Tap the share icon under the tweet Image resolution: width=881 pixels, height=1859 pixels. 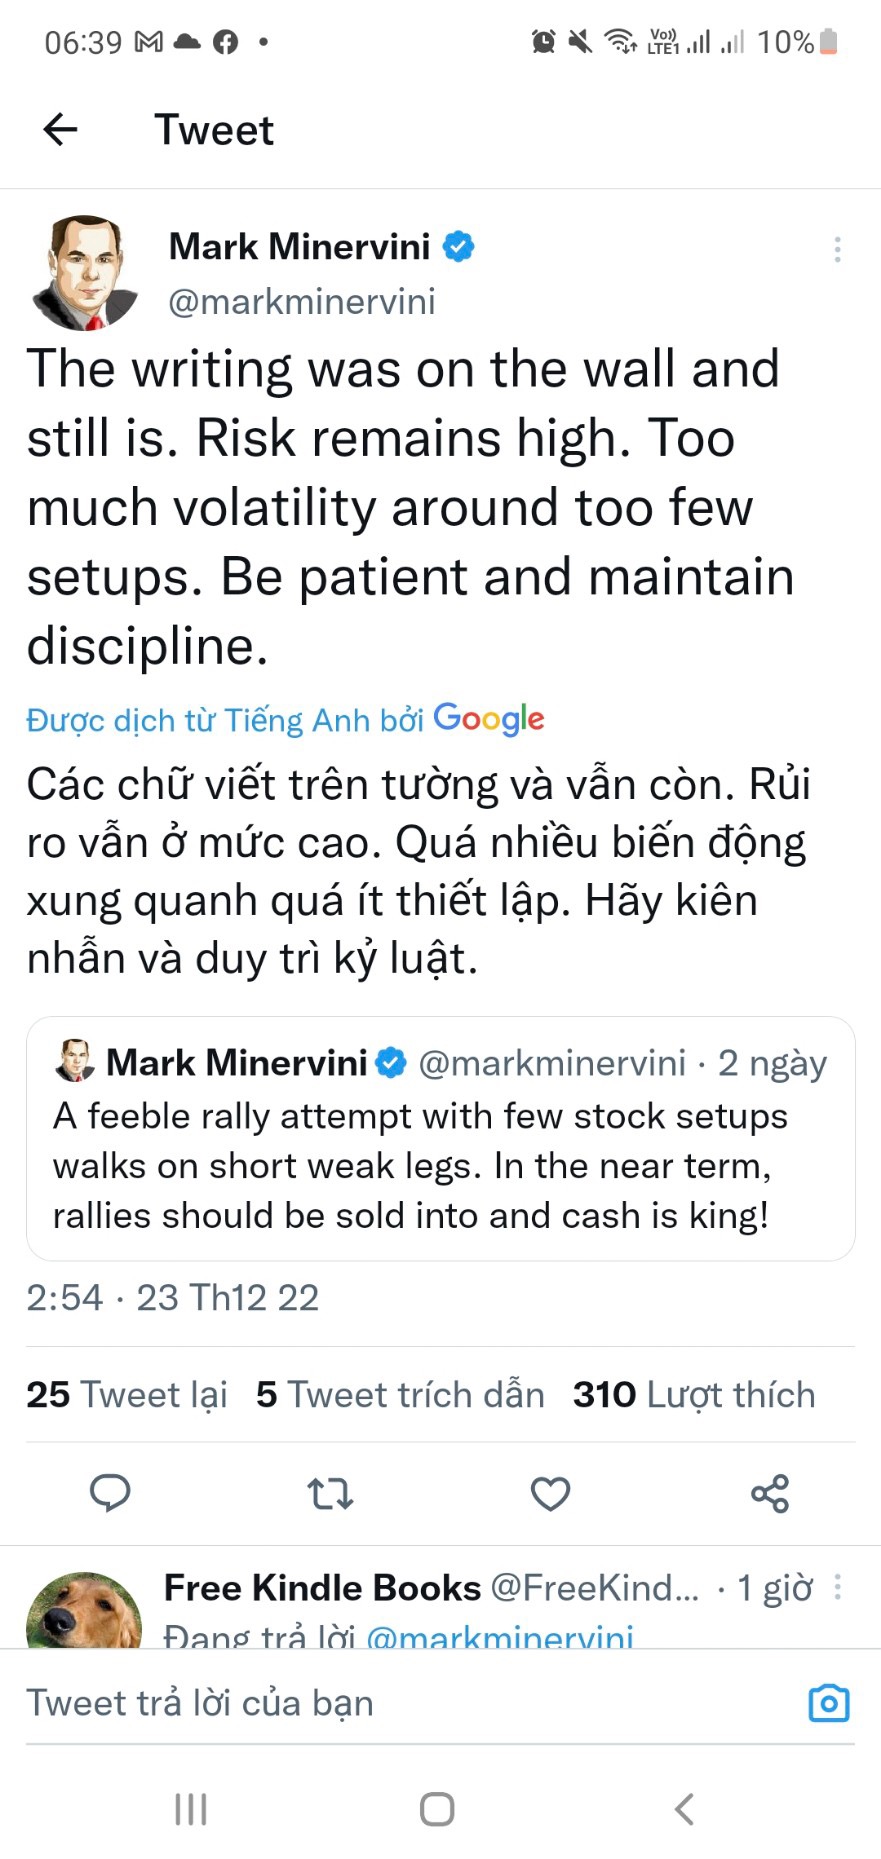(770, 1493)
